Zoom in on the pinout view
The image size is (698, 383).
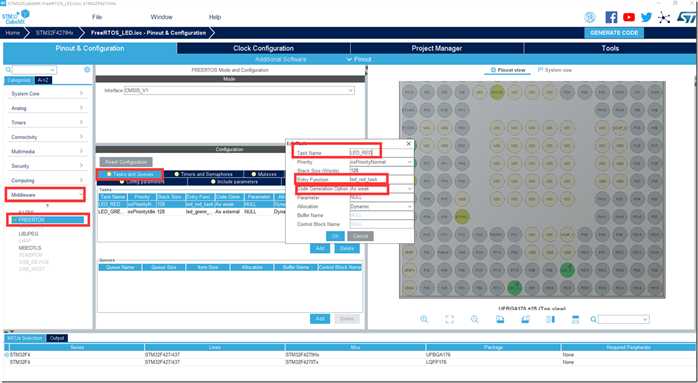[424, 319]
